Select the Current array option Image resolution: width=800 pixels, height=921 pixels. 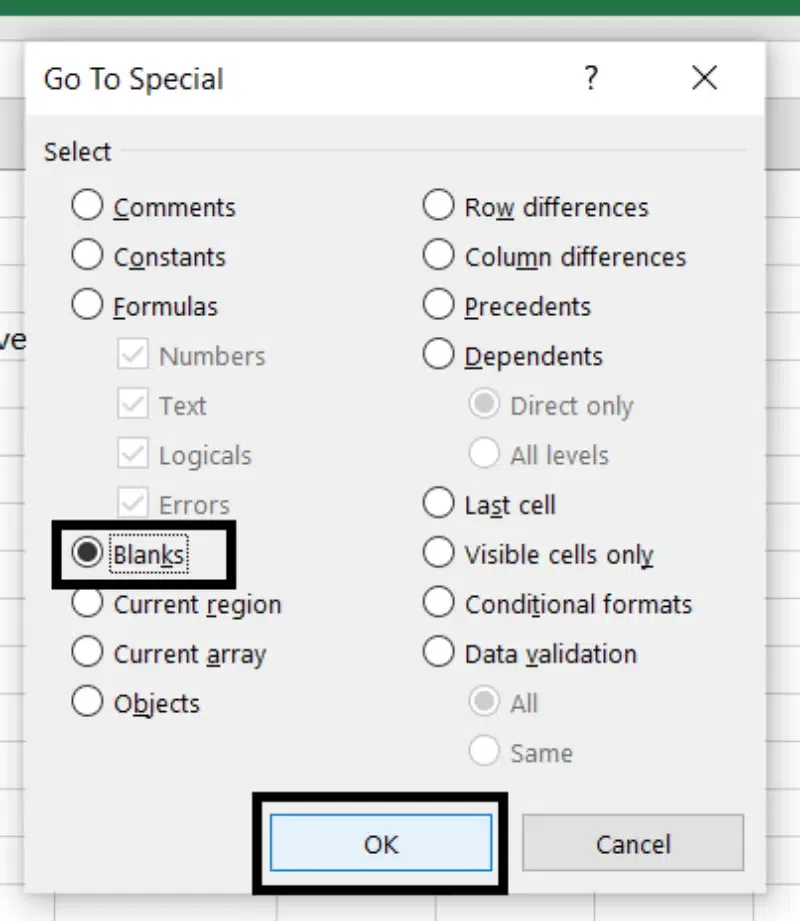(88, 653)
